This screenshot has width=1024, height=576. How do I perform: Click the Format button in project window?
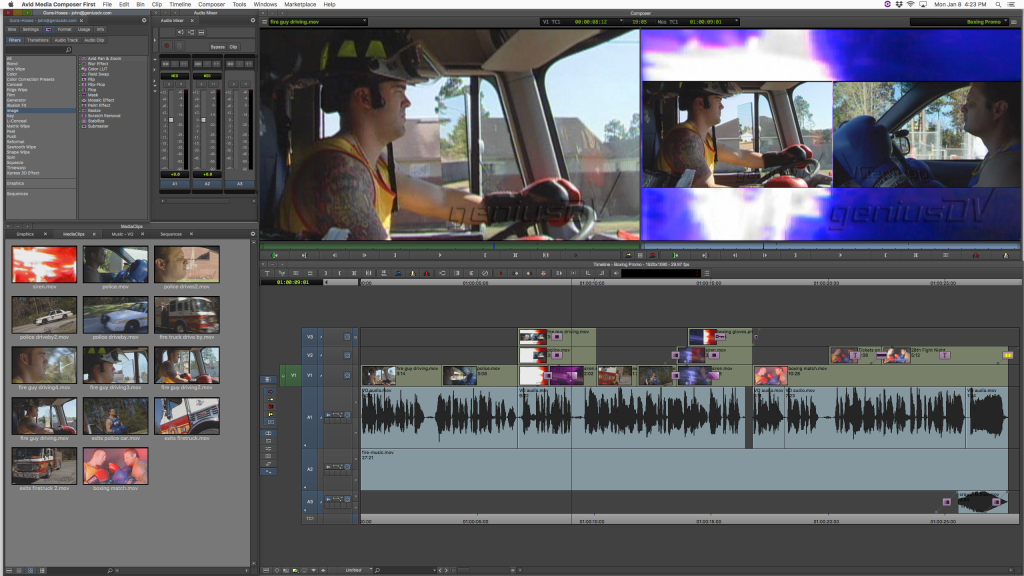click(65, 29)
